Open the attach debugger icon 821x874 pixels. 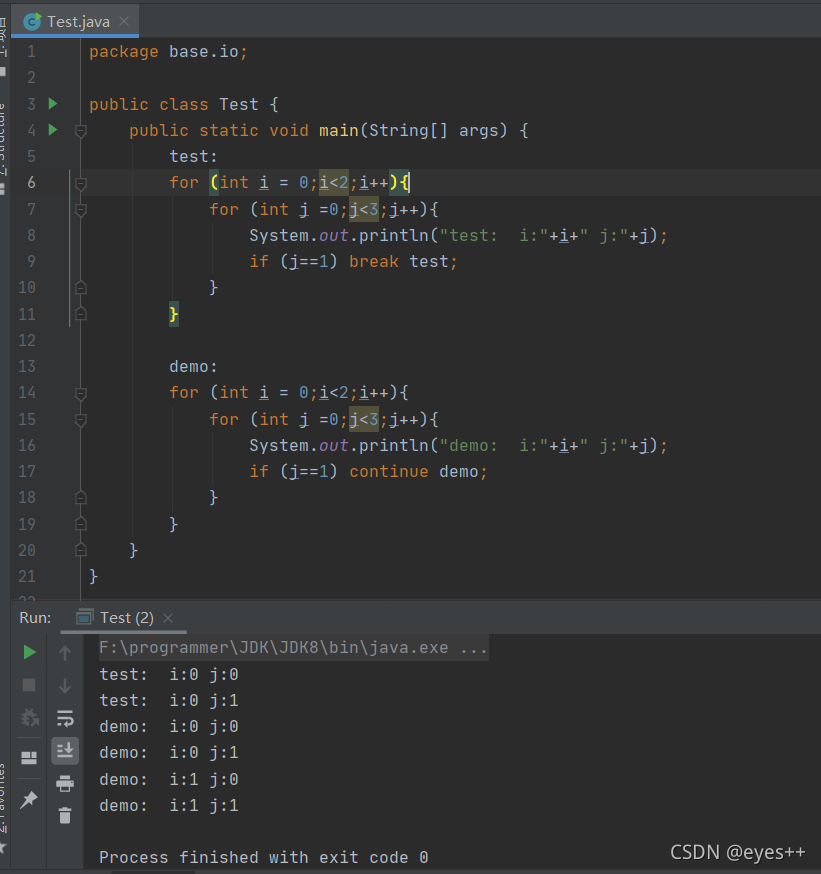(x=29, y=718)
